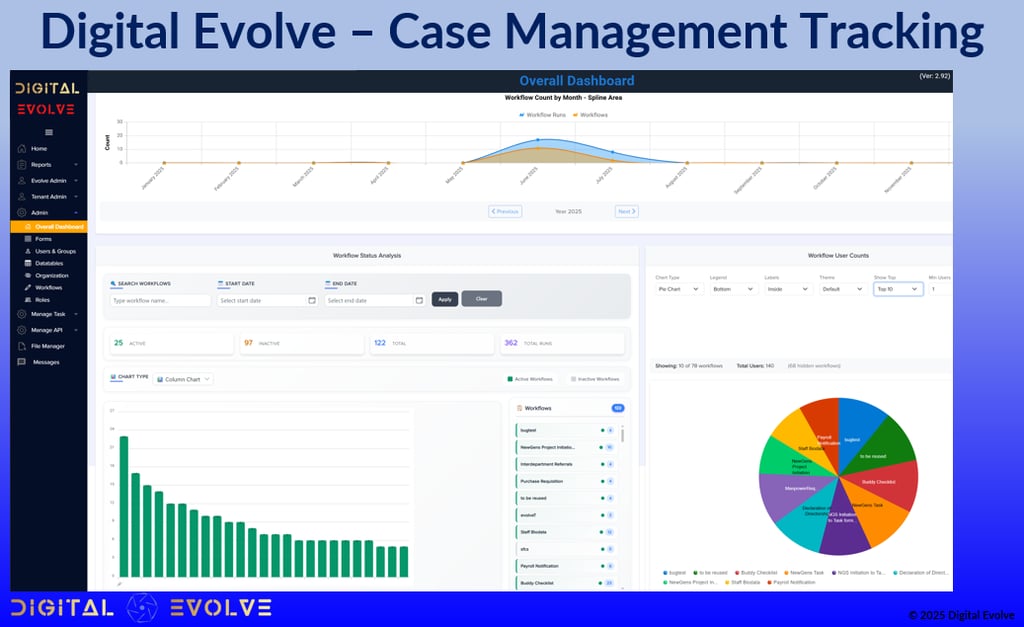Select Workflows in the Admin submenu

[x=49, y=287]
